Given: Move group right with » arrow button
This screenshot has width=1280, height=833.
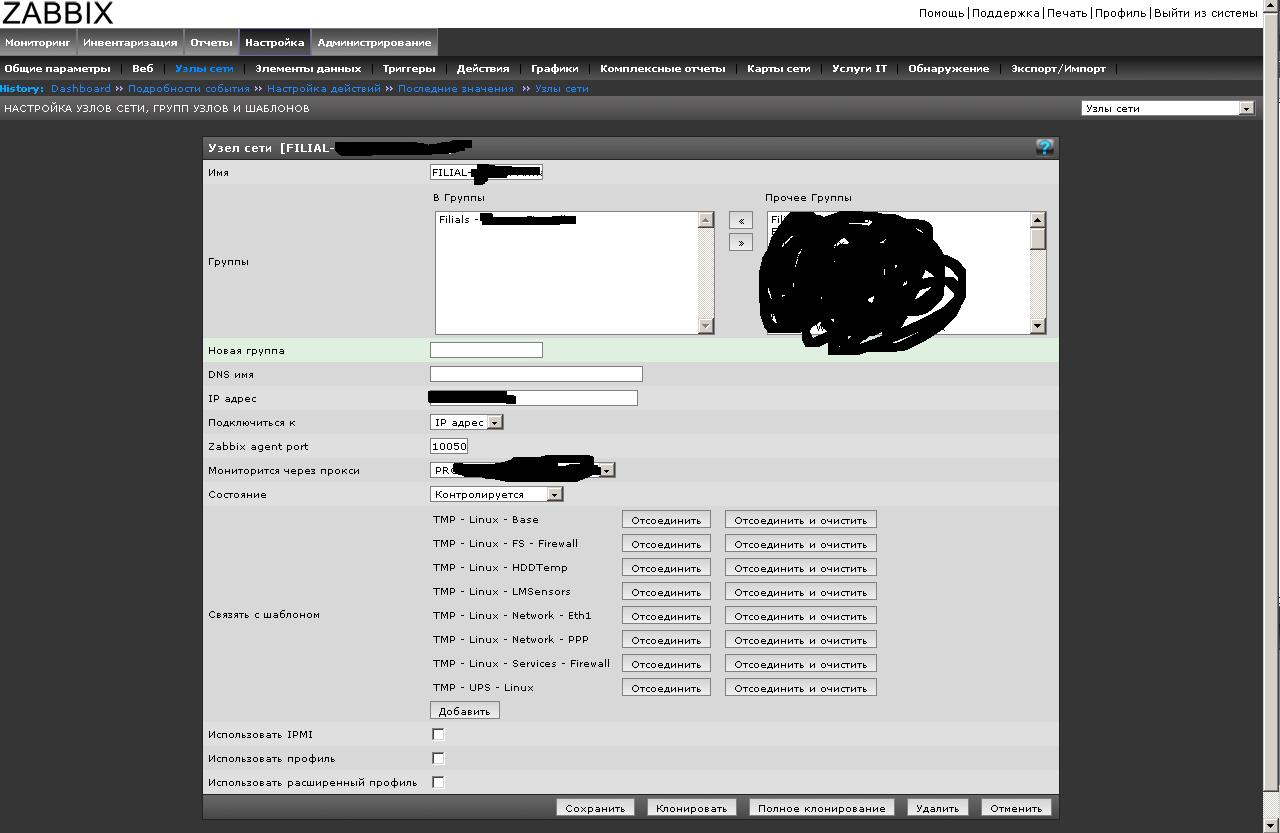Looking at the screenshot, I should pyautogui.click(x=740, y=243).
